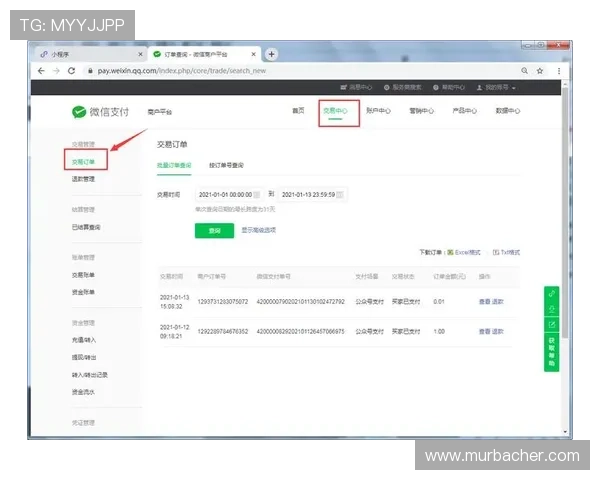Click the 微信支付 logo

tap(100, 112)
